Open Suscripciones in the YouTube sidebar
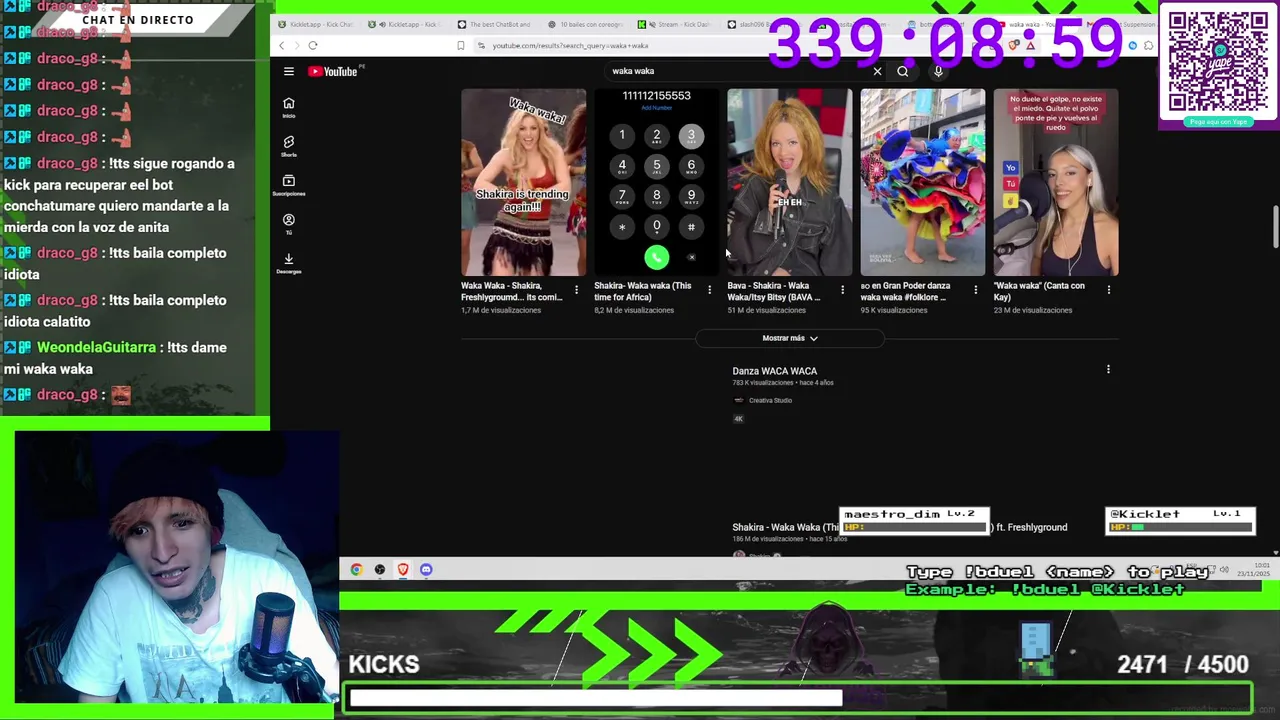Screen dimensions: 1280x720 coord(288,185)
